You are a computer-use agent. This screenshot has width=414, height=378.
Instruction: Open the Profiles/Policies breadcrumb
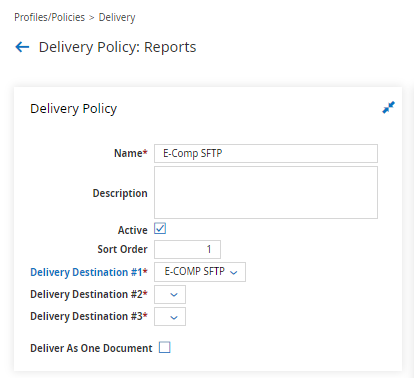49,17
